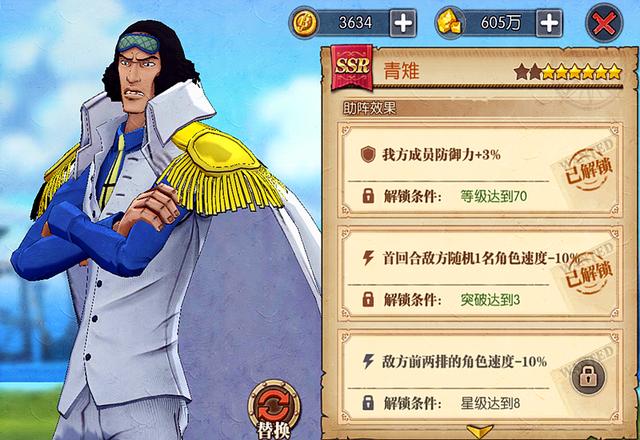The width and height of the screenshot is (640, 440).
Task: Click the gold nugget currency icon
Action: coord(449,23)
